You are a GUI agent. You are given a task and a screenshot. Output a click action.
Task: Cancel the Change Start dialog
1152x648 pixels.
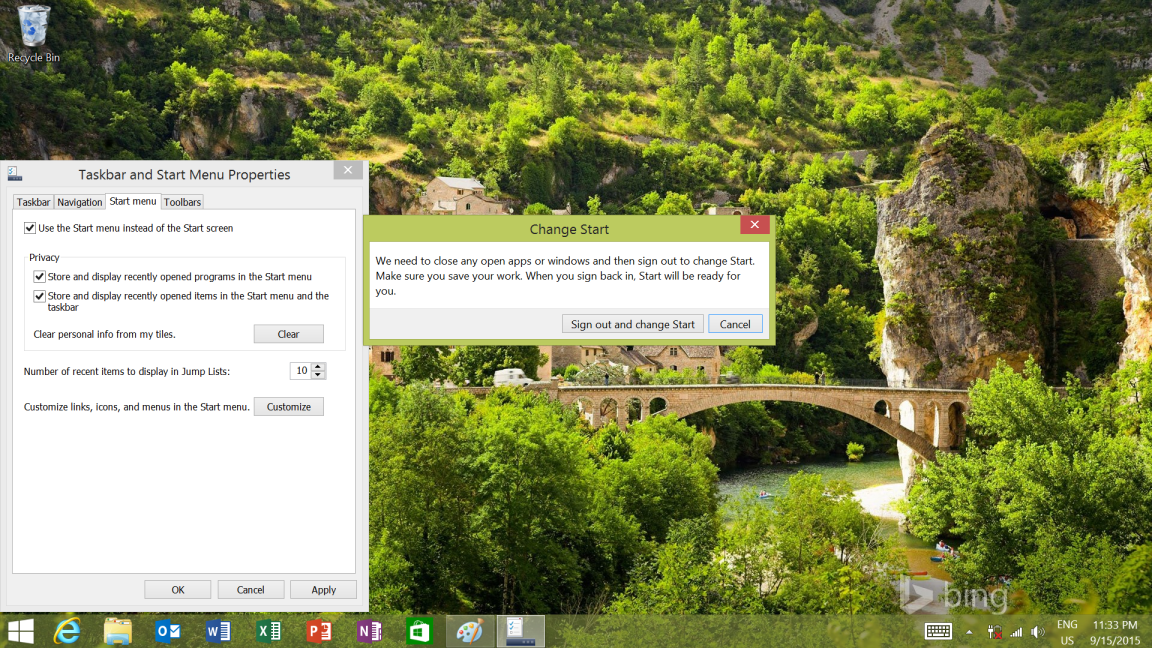coord(735,323)
